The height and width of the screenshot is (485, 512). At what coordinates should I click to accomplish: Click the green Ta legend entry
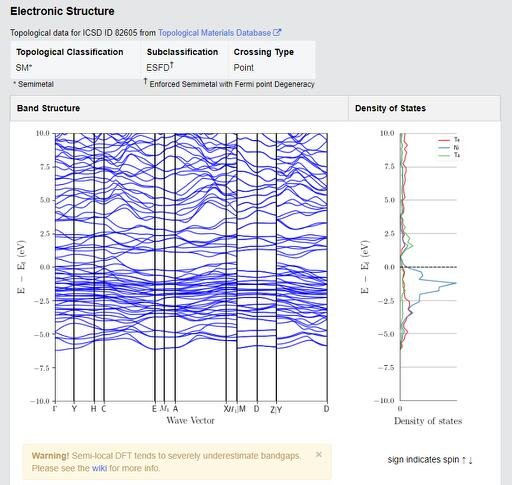tap(448, 155)
